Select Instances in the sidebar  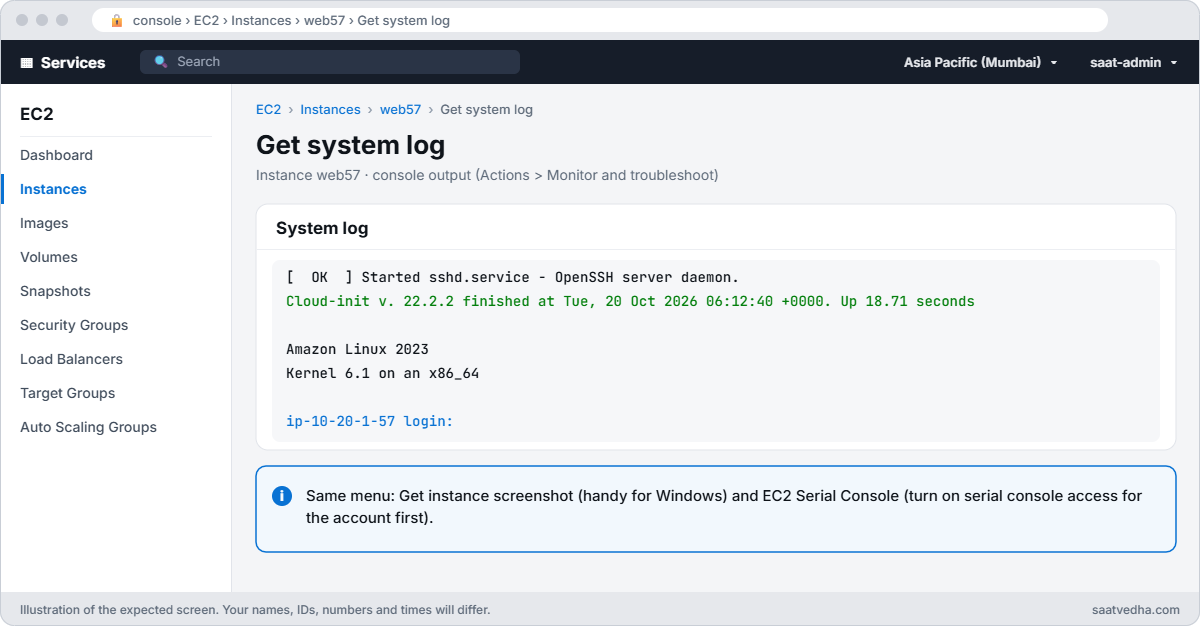point(53,189)
